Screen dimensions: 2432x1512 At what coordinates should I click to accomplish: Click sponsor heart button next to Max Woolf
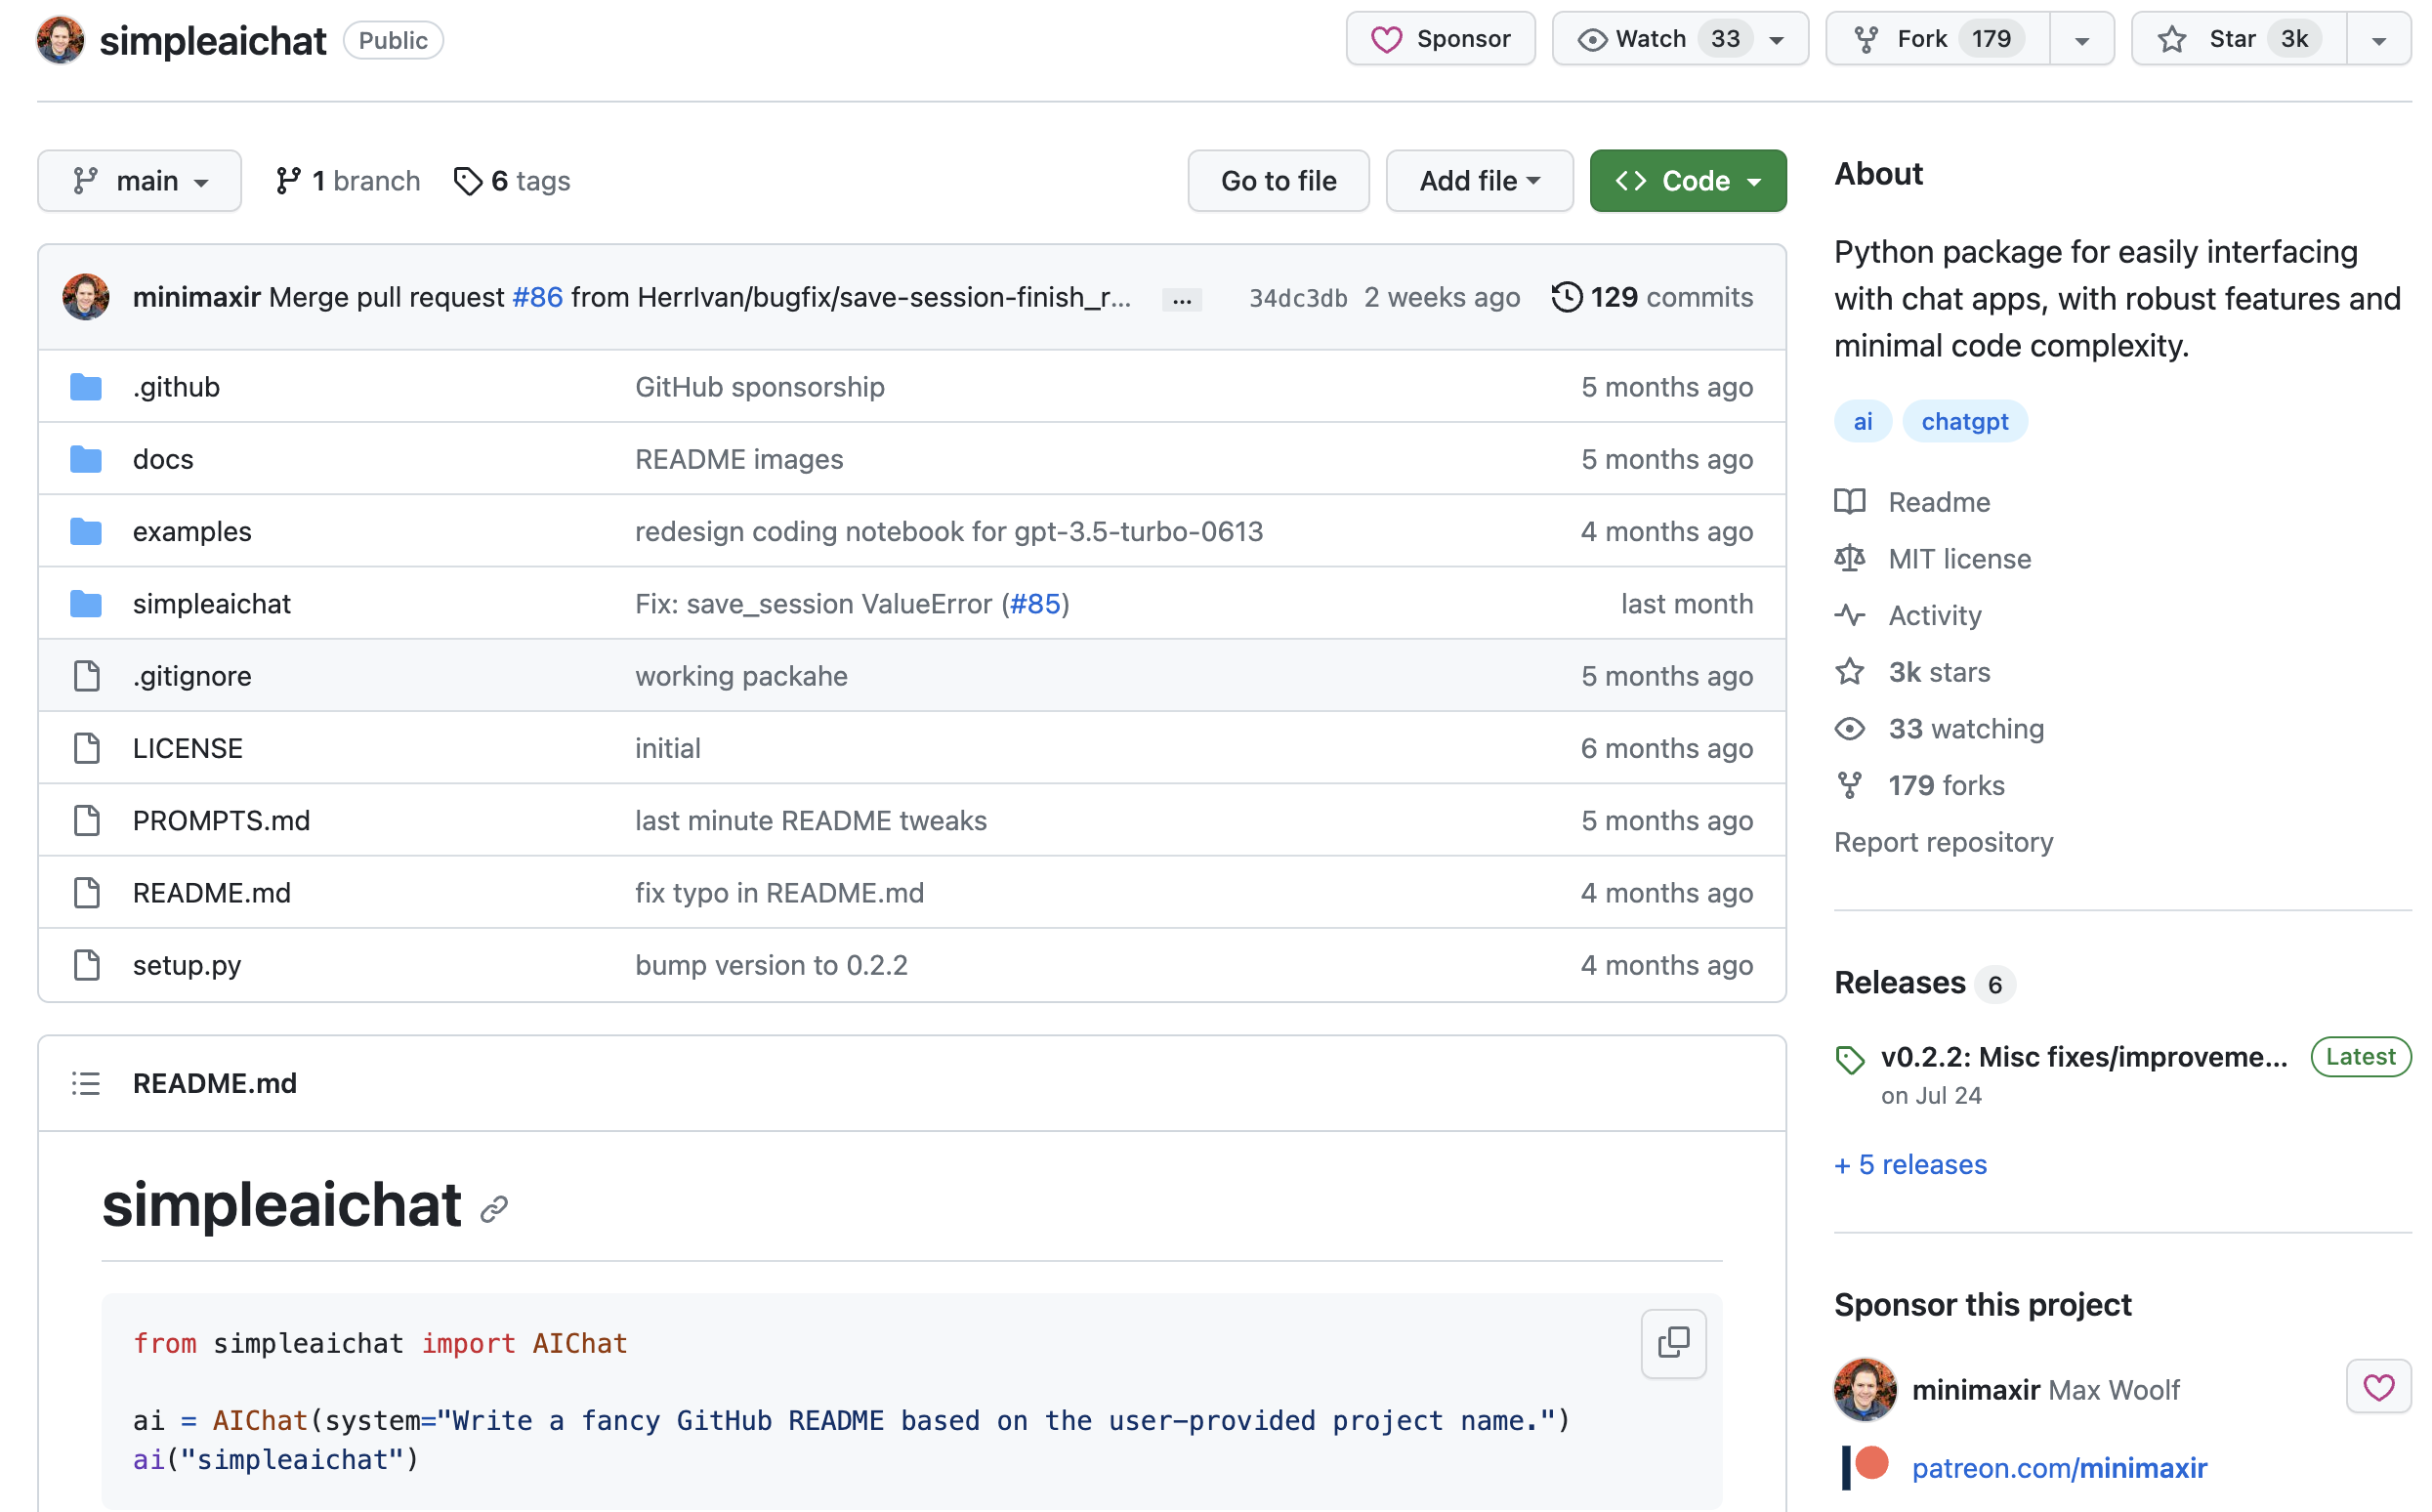2378,1386
